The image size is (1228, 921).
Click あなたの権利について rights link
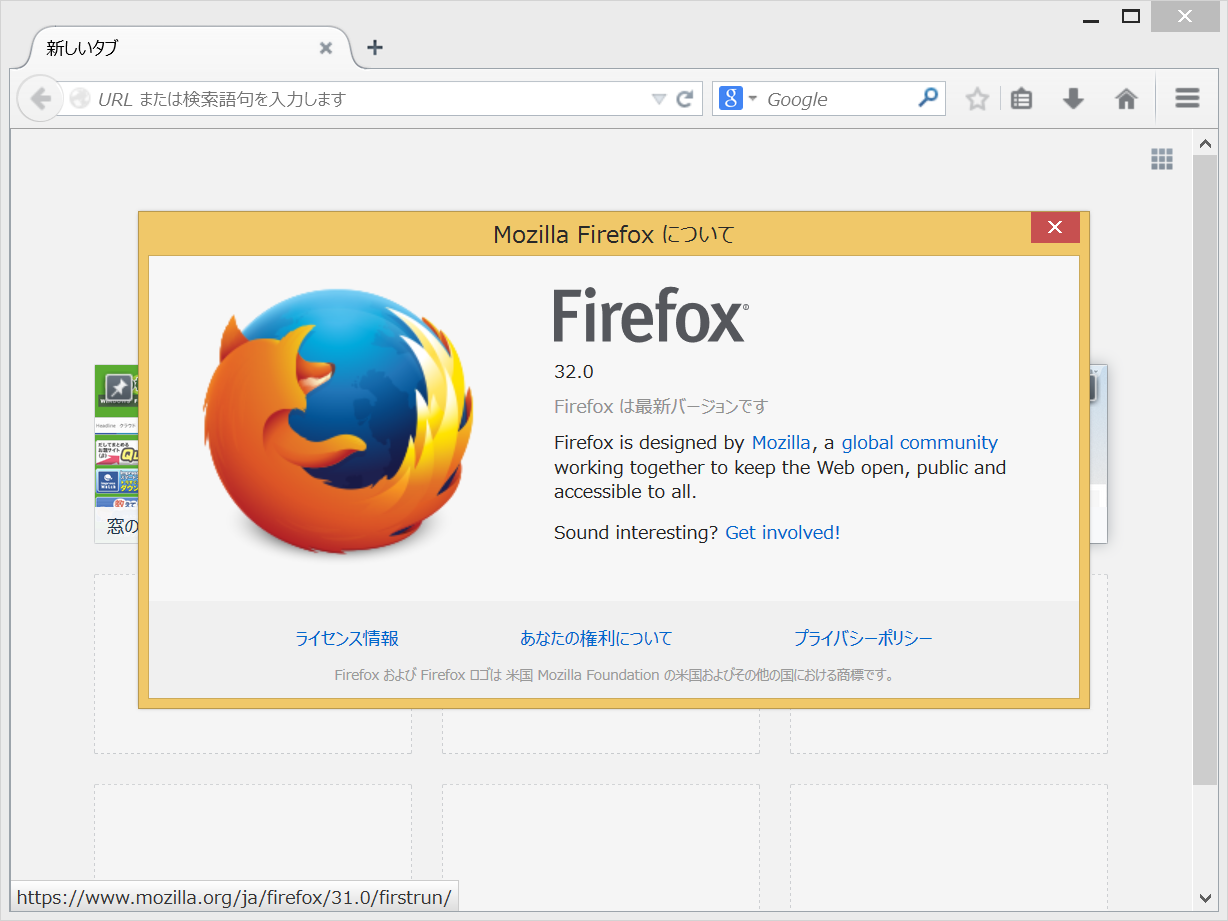click(595, 638)
